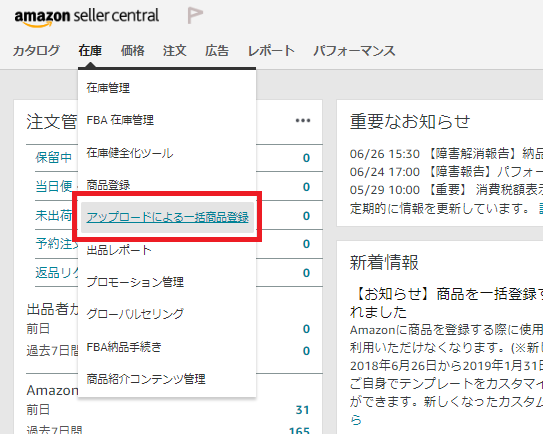Click the 0 count in 未出荷 row
Viewport: 543px width, 434px height.
pyautogui.click(x=306, y=216)
